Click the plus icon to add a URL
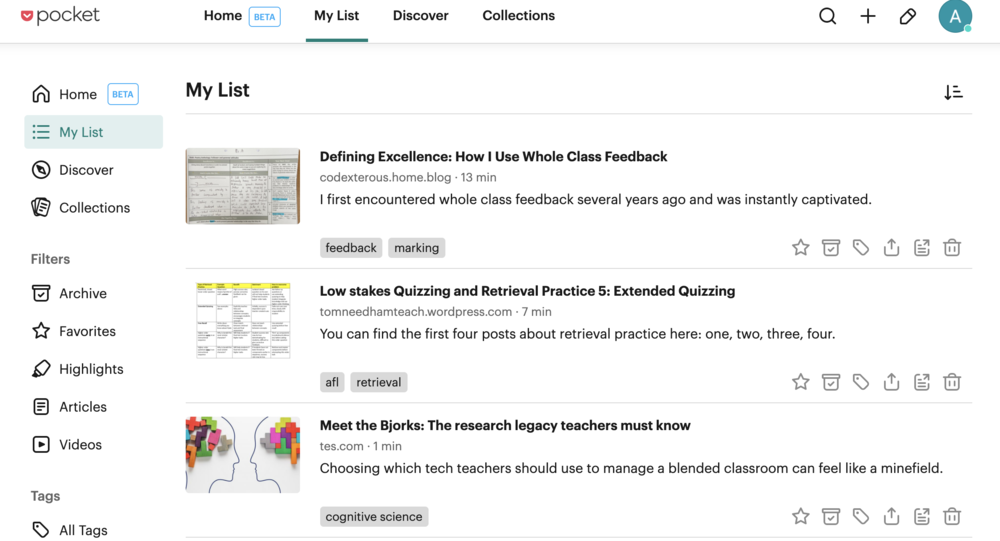The height and width of the screenshot is (541, 1000). click(867, 16)
